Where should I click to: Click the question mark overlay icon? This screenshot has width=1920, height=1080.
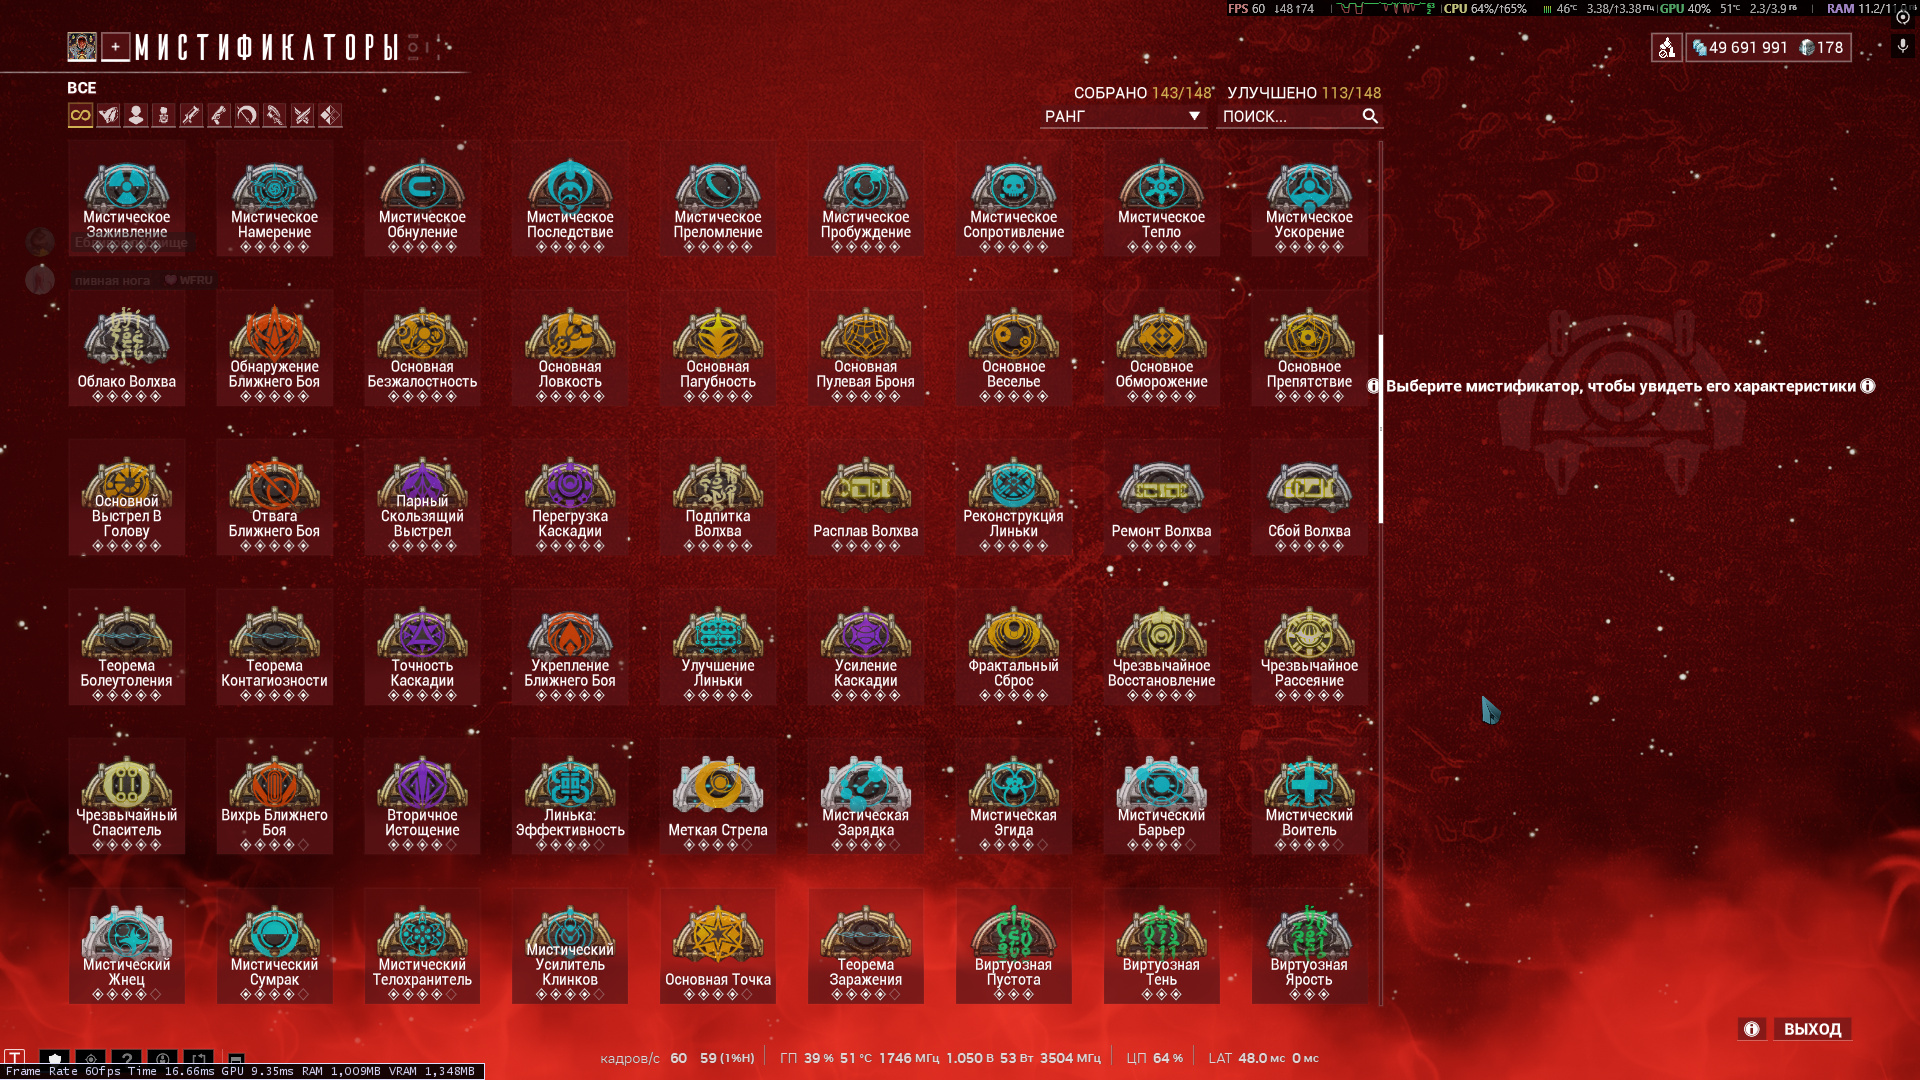point(127,1058)
